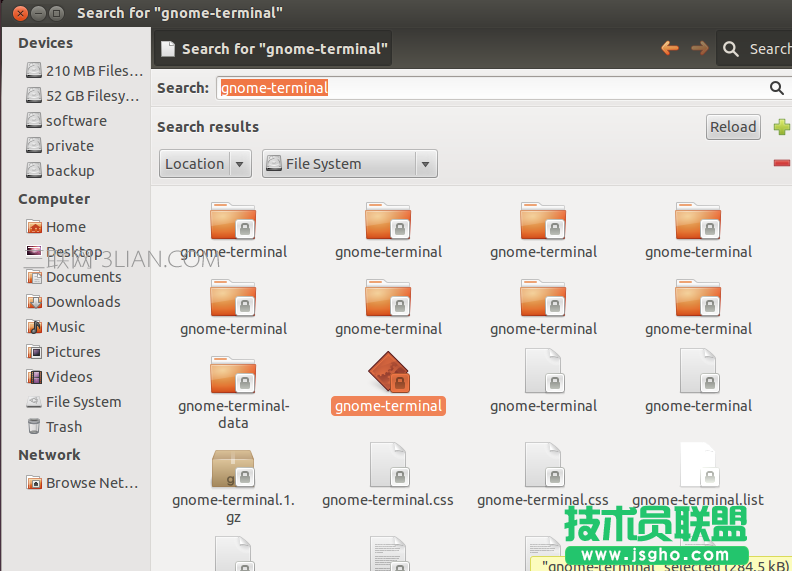The image size is (792, 571).
Task: Click the magnifier icon inside search field
Action: [777, 88]
